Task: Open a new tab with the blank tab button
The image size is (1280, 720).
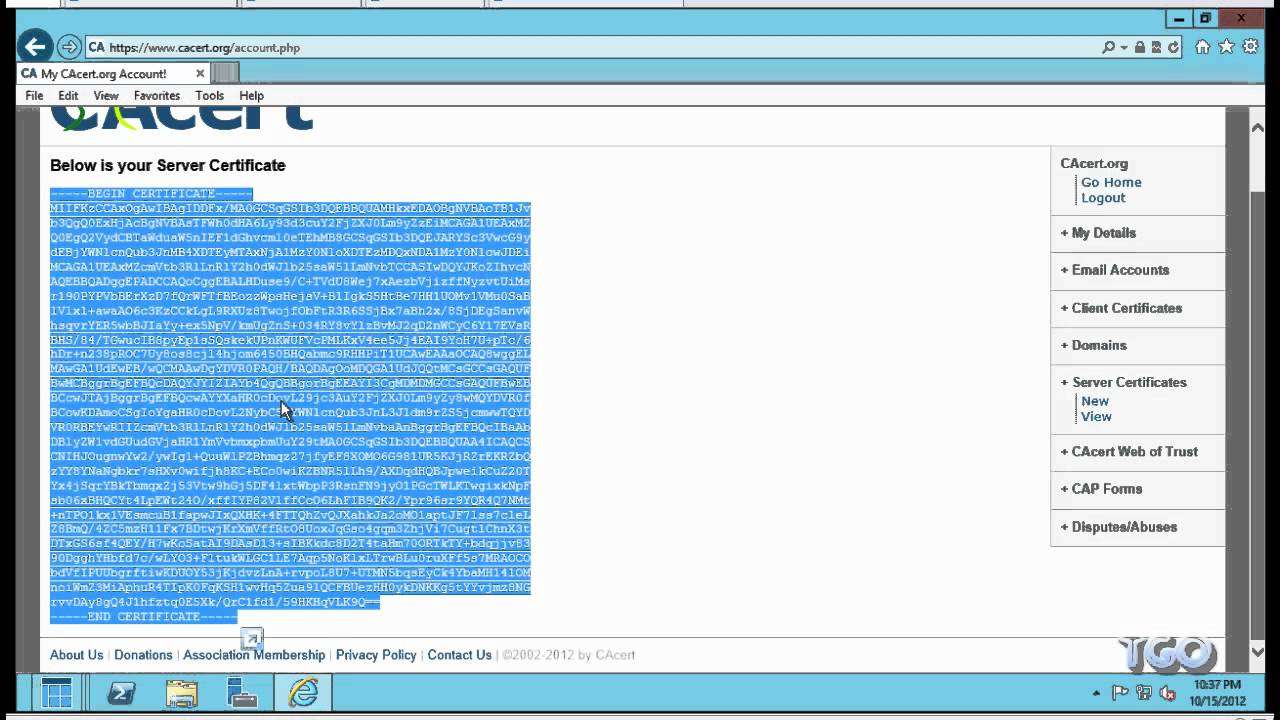Action: point(226,73)
